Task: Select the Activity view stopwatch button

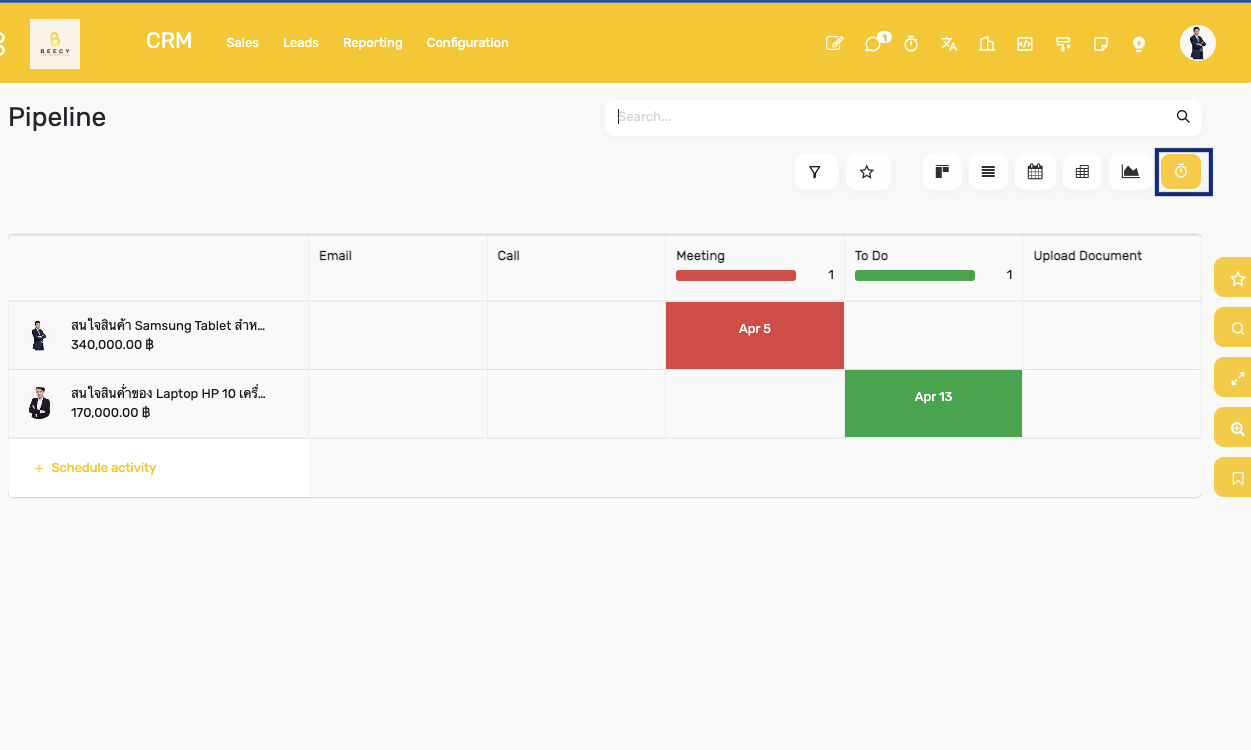Action: tap(1181, 172)
